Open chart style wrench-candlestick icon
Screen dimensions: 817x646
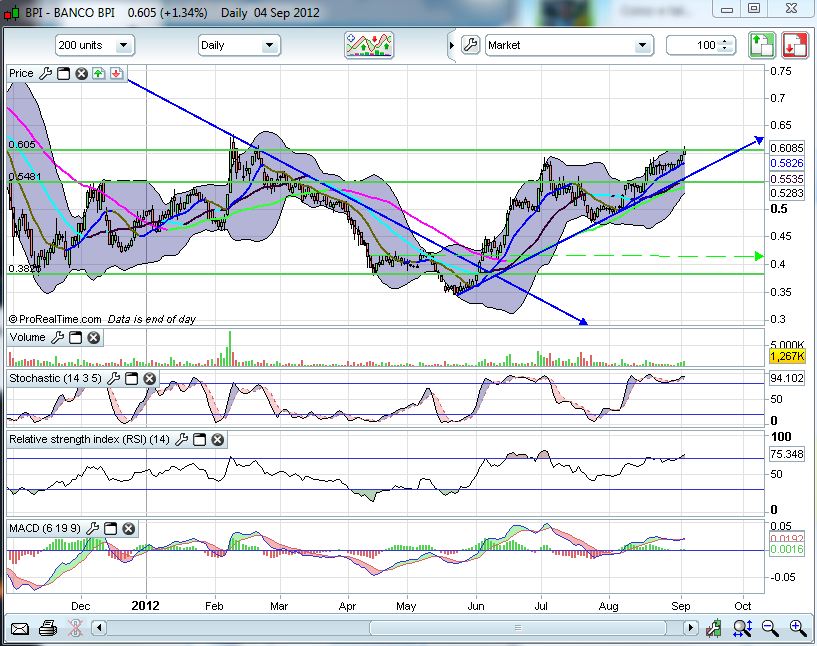714,628
